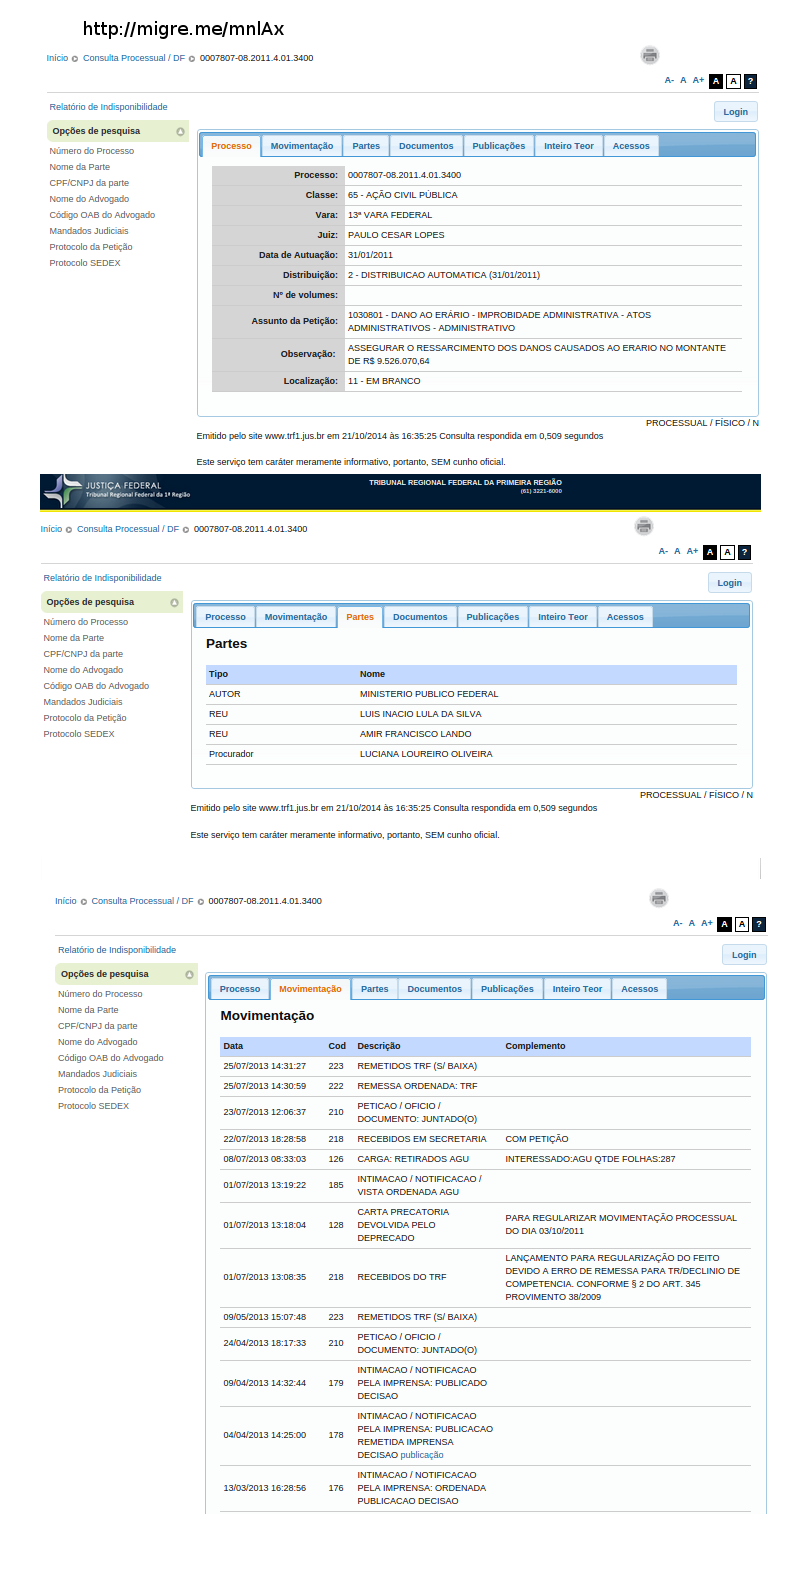Increase font size with A+ above Processo details
This screenshot has height=1588, width=800.
pyautogui.click(x=698, y=80)
